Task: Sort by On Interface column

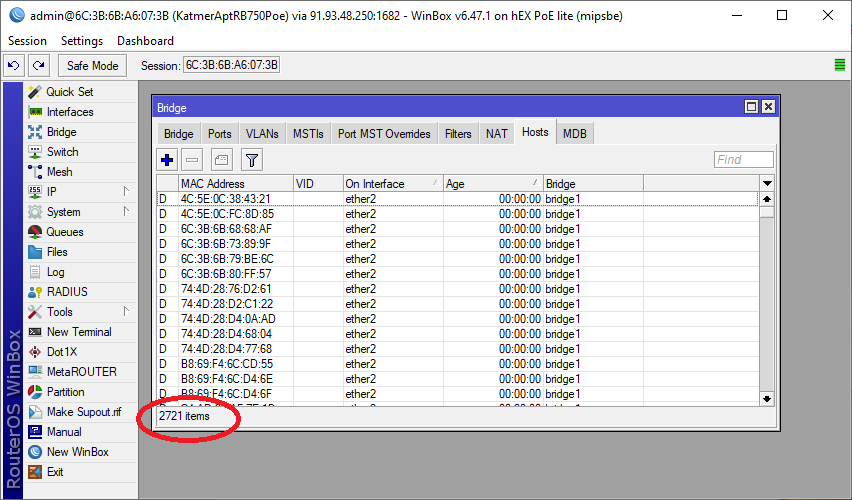Action: click(393, 184)
